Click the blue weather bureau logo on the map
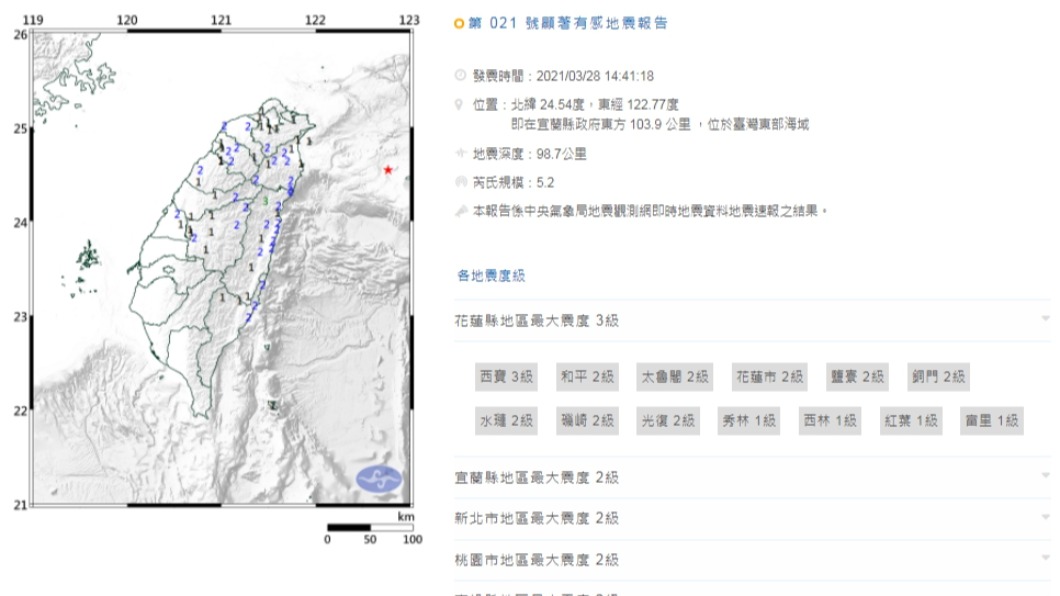 [x=379, y=479]
